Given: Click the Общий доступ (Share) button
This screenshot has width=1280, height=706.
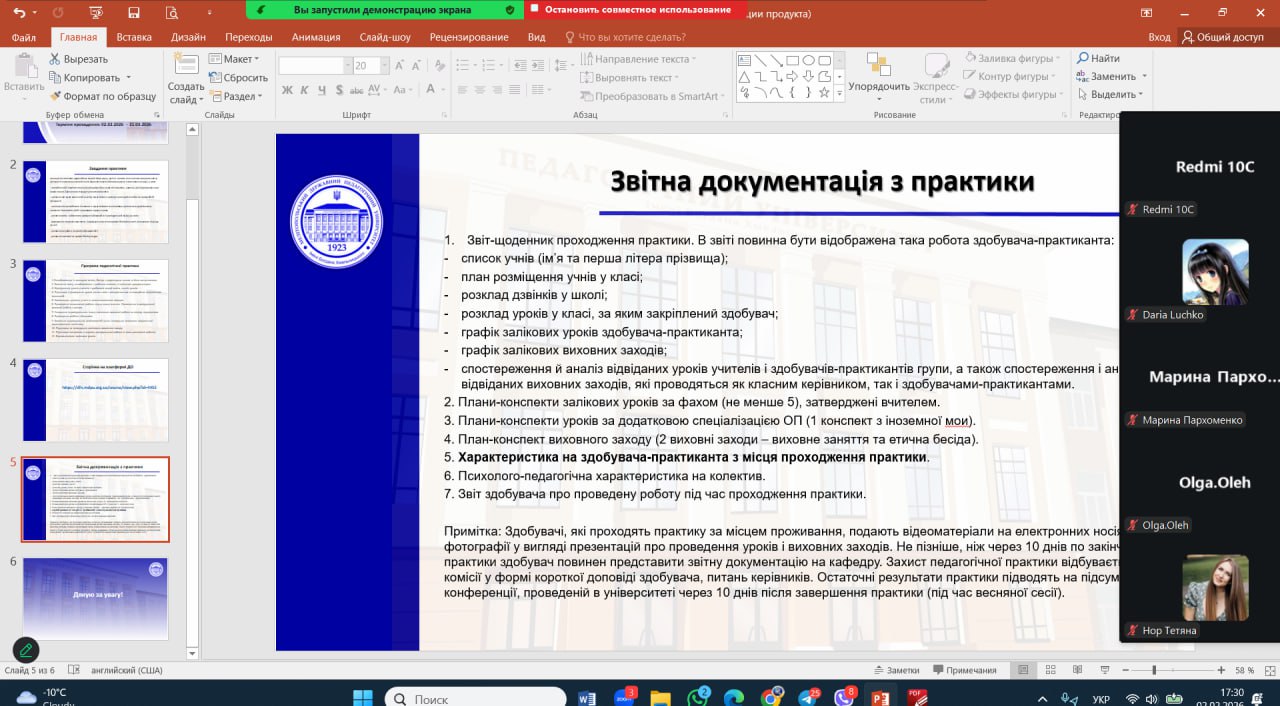Looking at the screenshot, I should tap(1222, 37).
